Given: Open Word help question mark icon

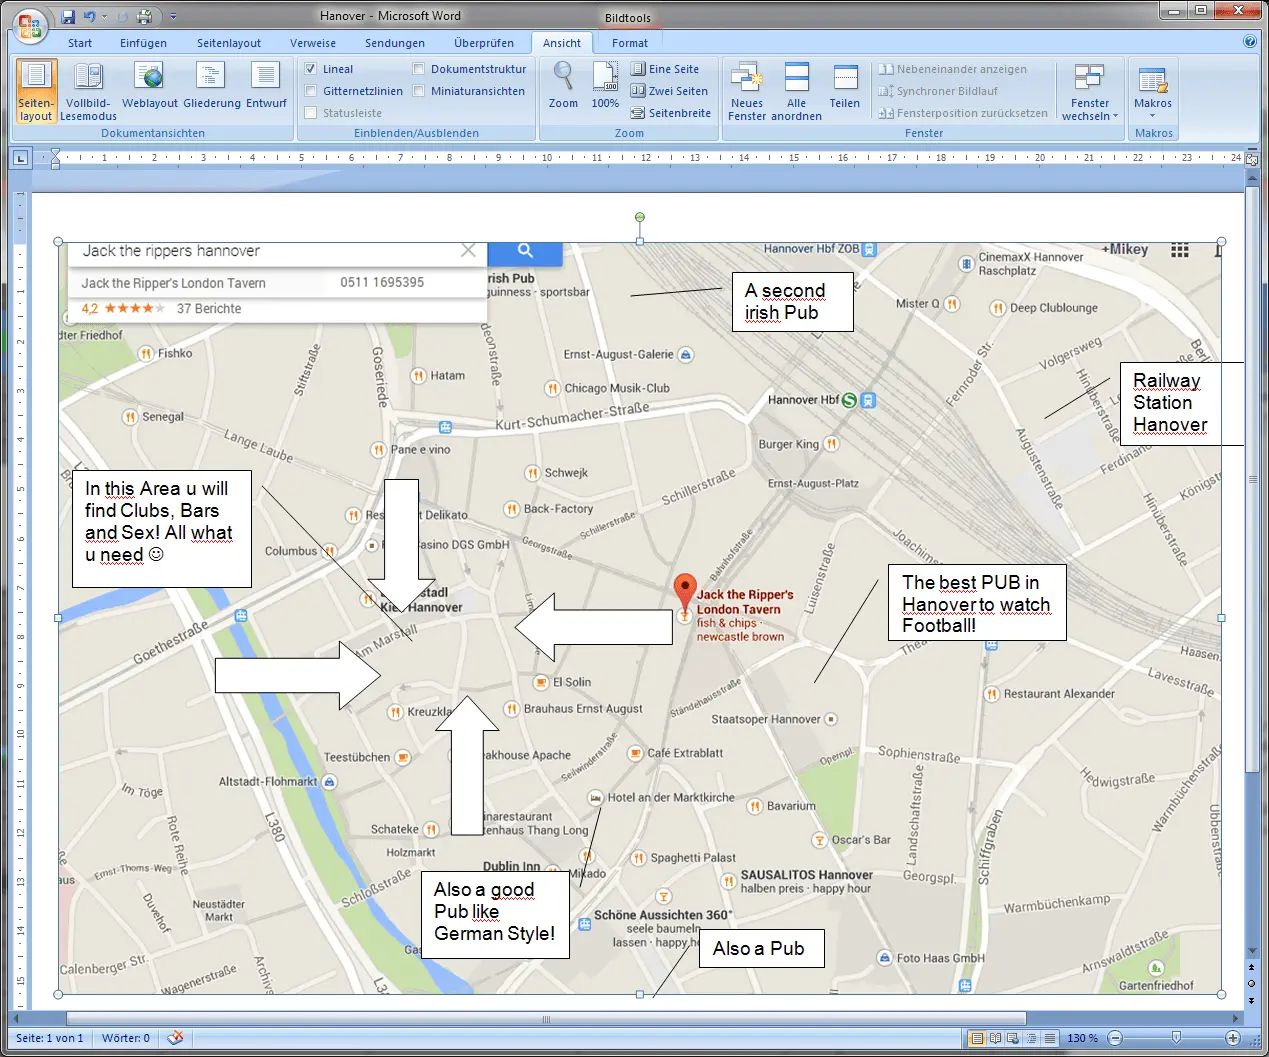Looking at the screenshot, I should tap(1249, 42).
